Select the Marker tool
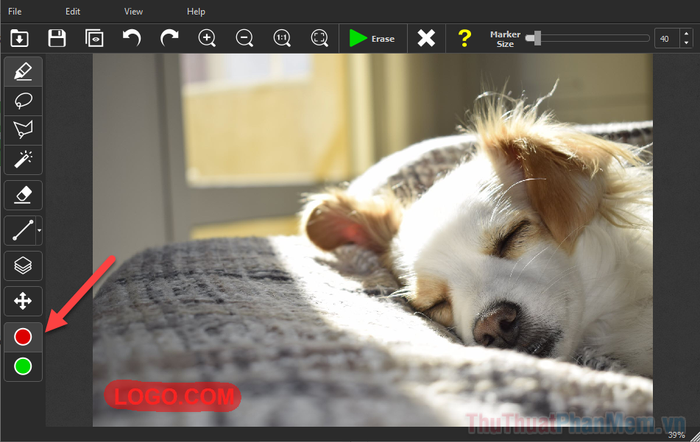This screenshot has width=700, height=442. point(23,71)
